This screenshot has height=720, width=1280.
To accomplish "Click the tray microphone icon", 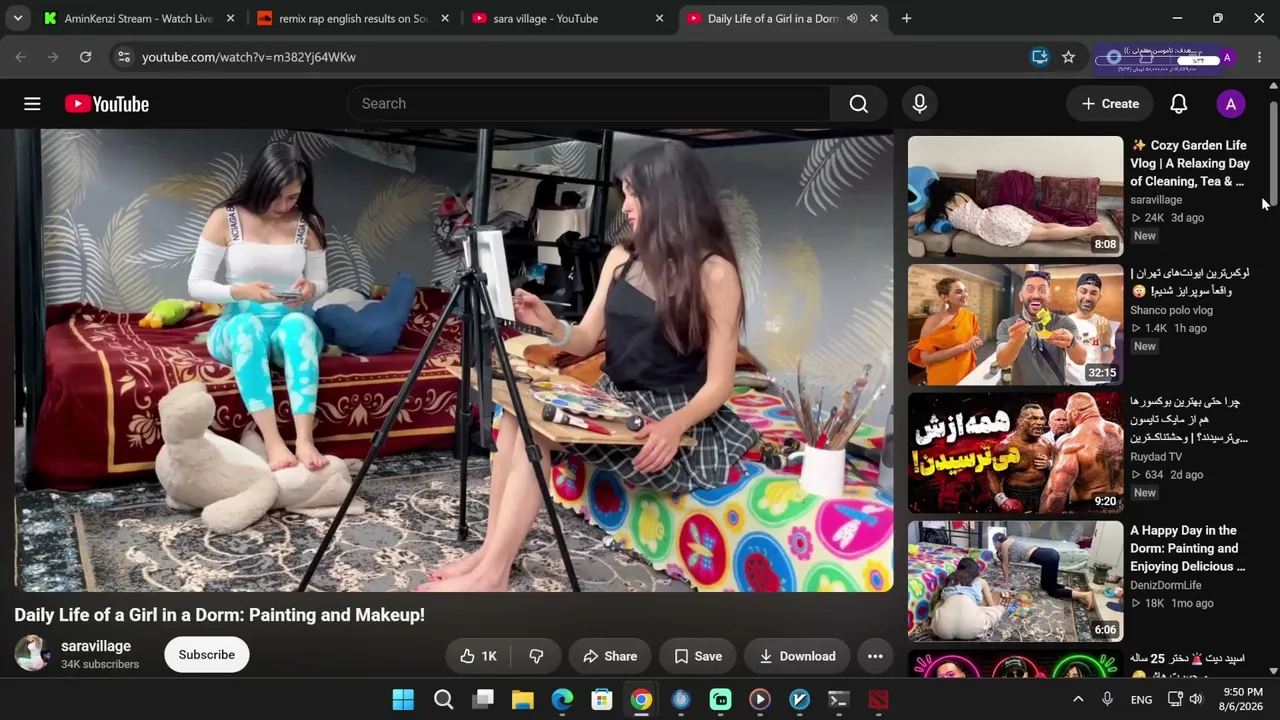I will (1107, 700).
